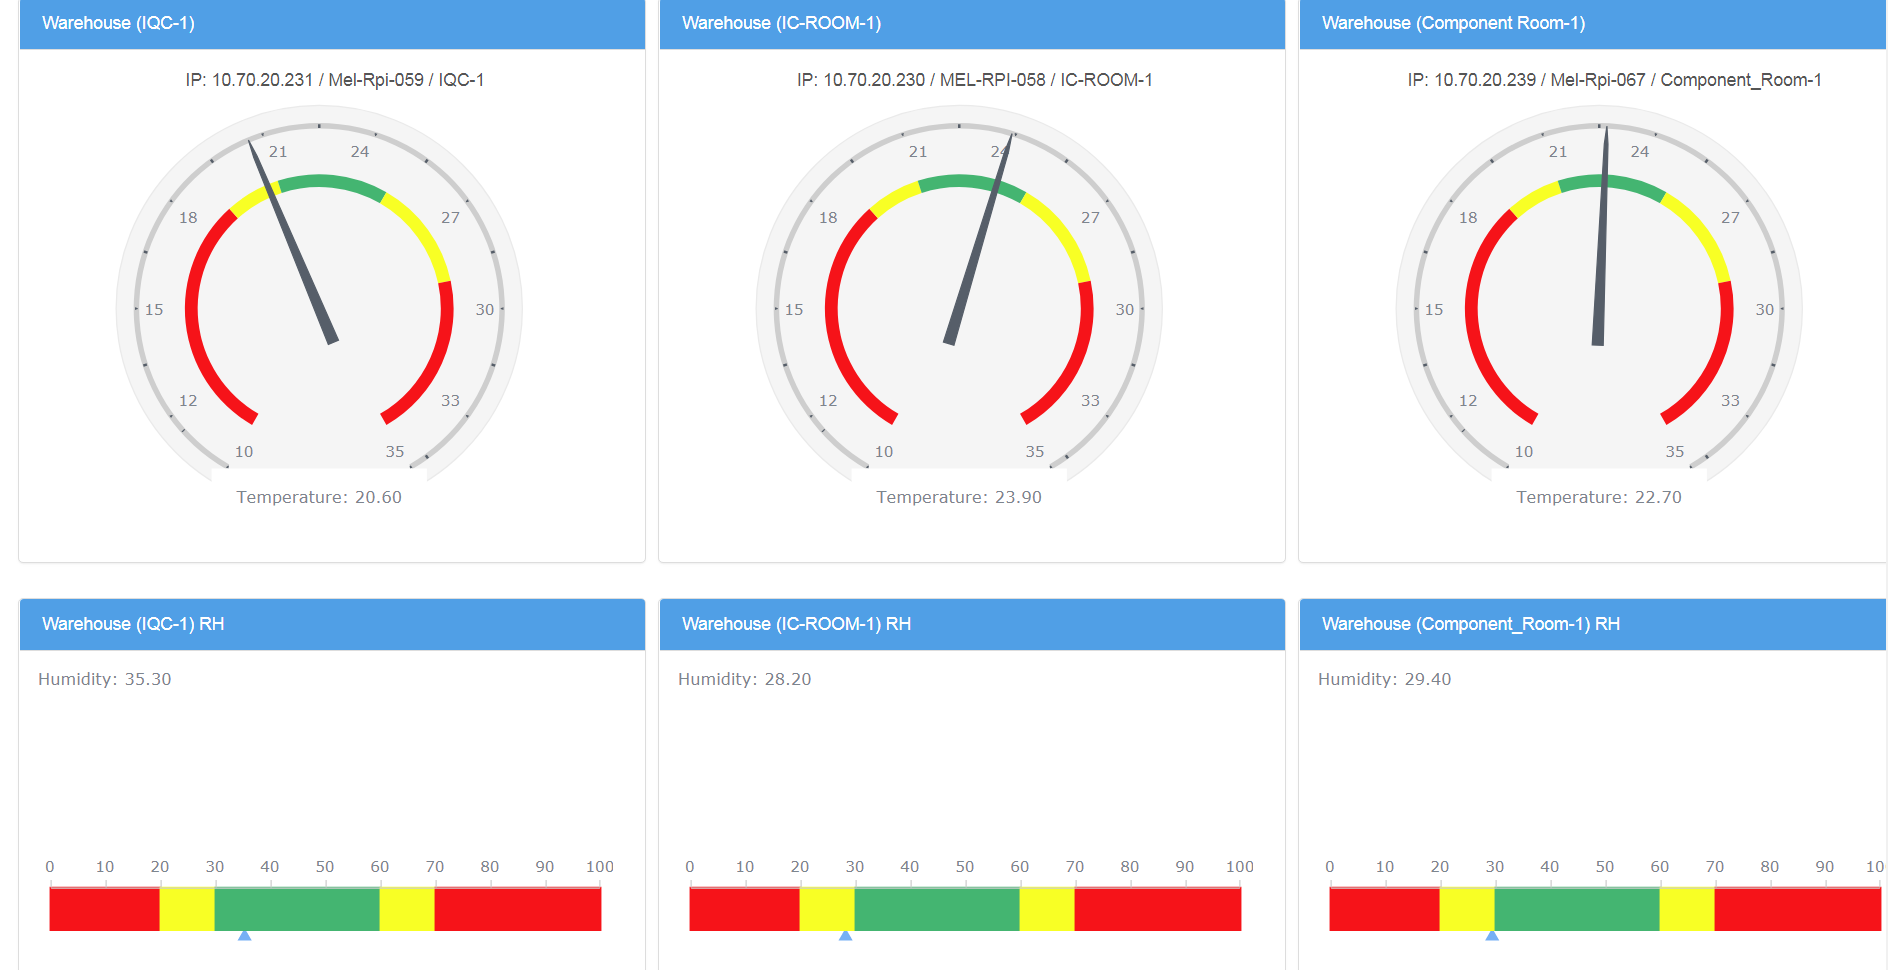Click the Temperature: 22.70 reading
Image resolution: width=1888 pixels, height=970 pixels.
[1599, 497]
